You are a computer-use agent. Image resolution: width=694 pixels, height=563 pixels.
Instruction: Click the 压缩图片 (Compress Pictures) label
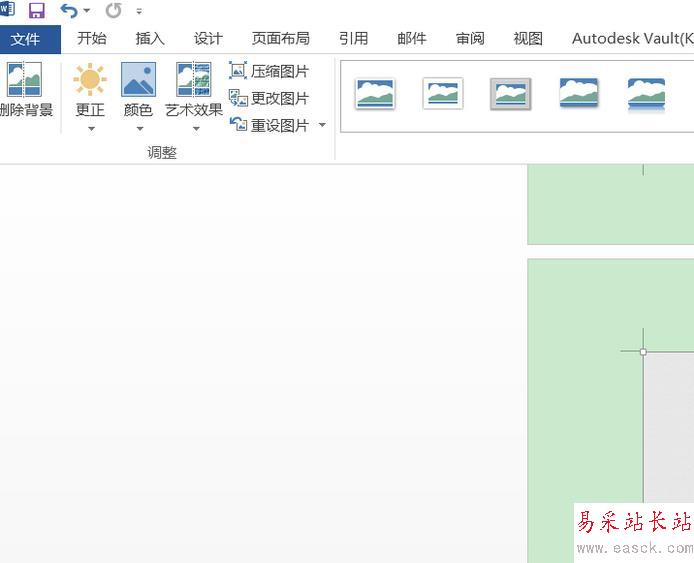pyautogui.click(x=280, y=71)
